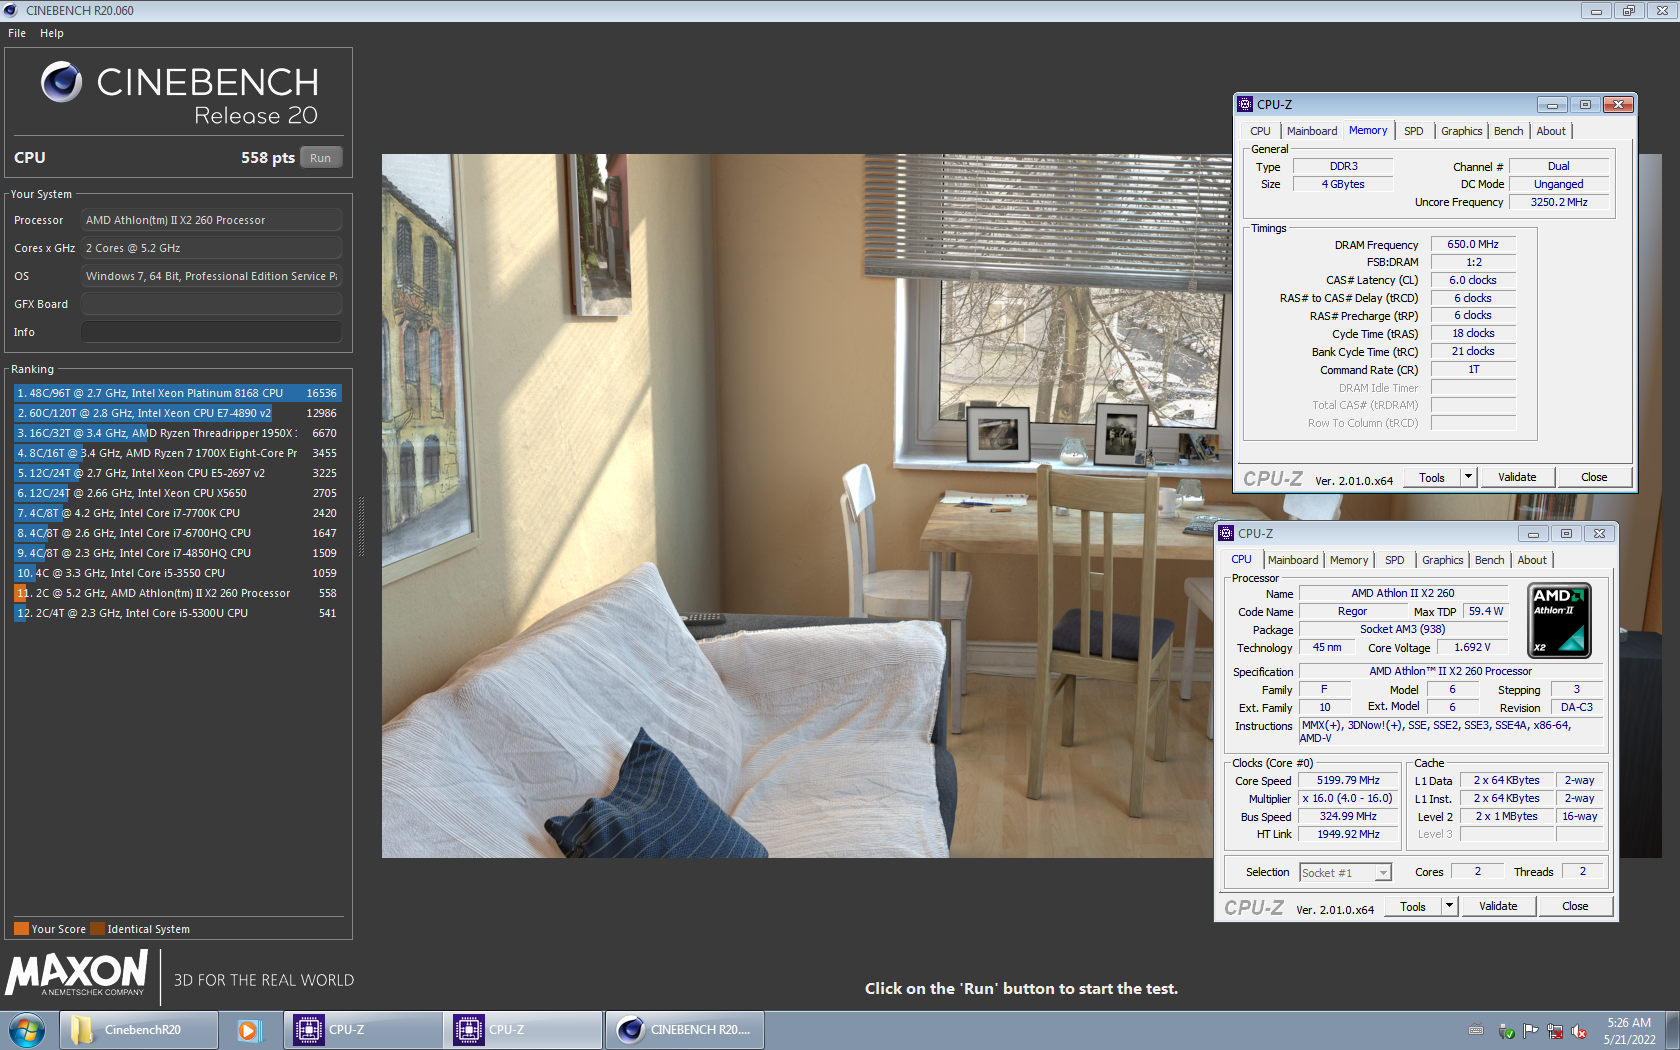Open the File menu
Image resolution: width=1680 pixels, height=1050 pixels.
click(x=17, y=33)
